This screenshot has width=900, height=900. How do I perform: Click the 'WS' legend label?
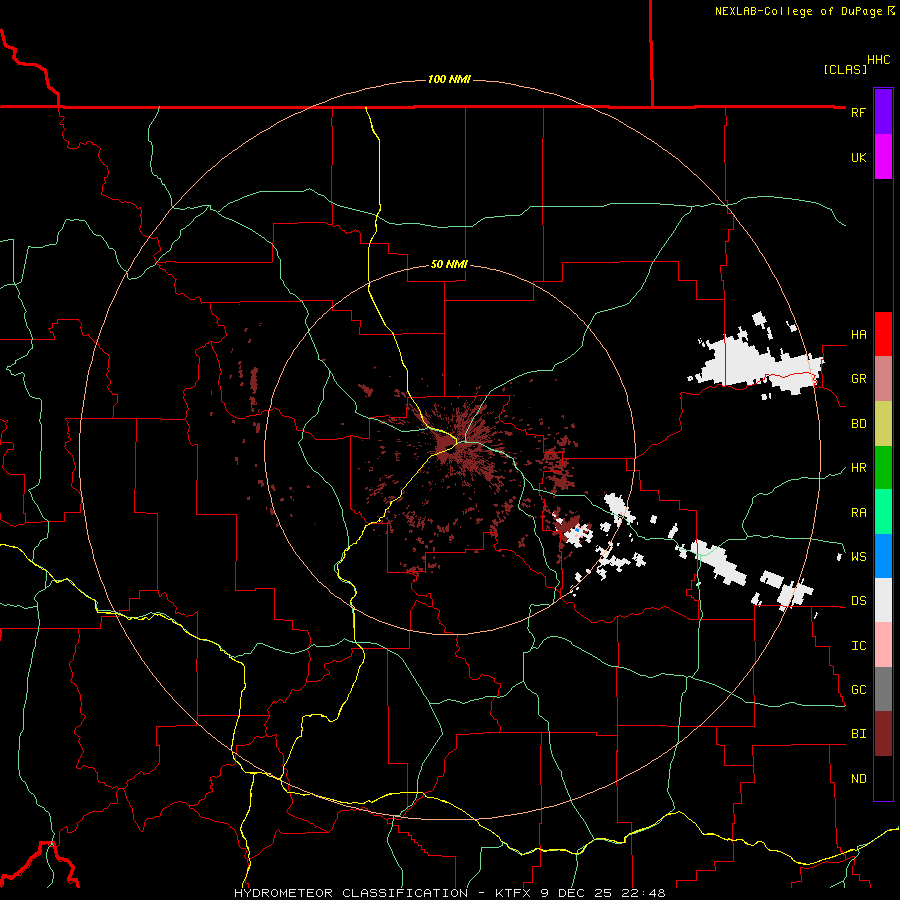(858, 556)
